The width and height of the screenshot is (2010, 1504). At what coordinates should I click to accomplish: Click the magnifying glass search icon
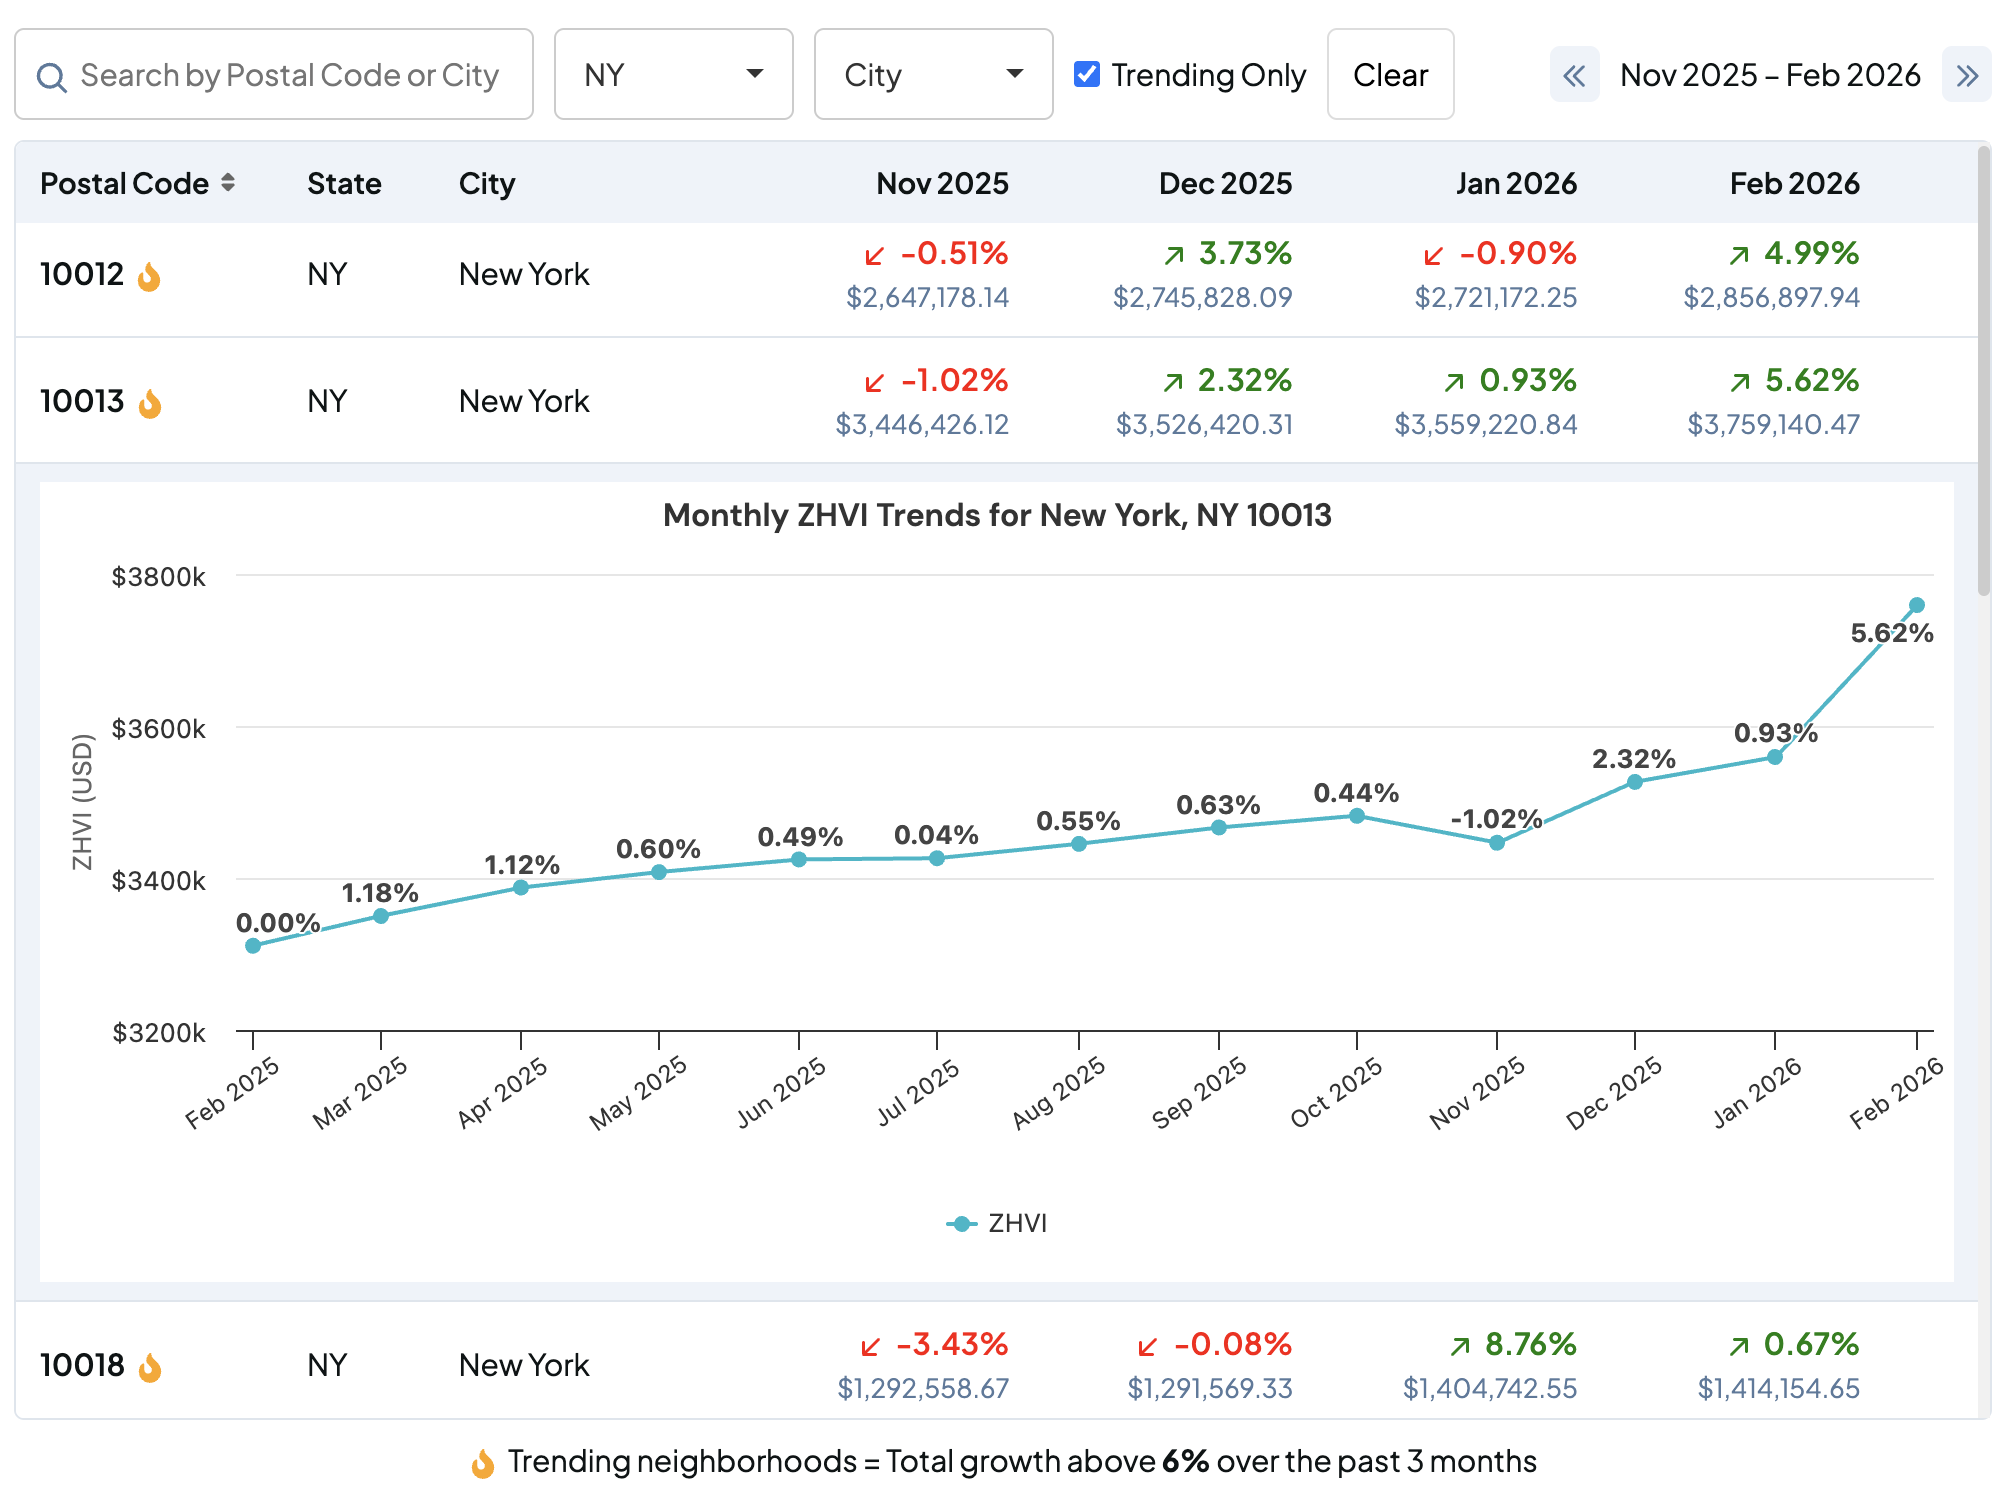pyautogui.click(x=52, y=75)
